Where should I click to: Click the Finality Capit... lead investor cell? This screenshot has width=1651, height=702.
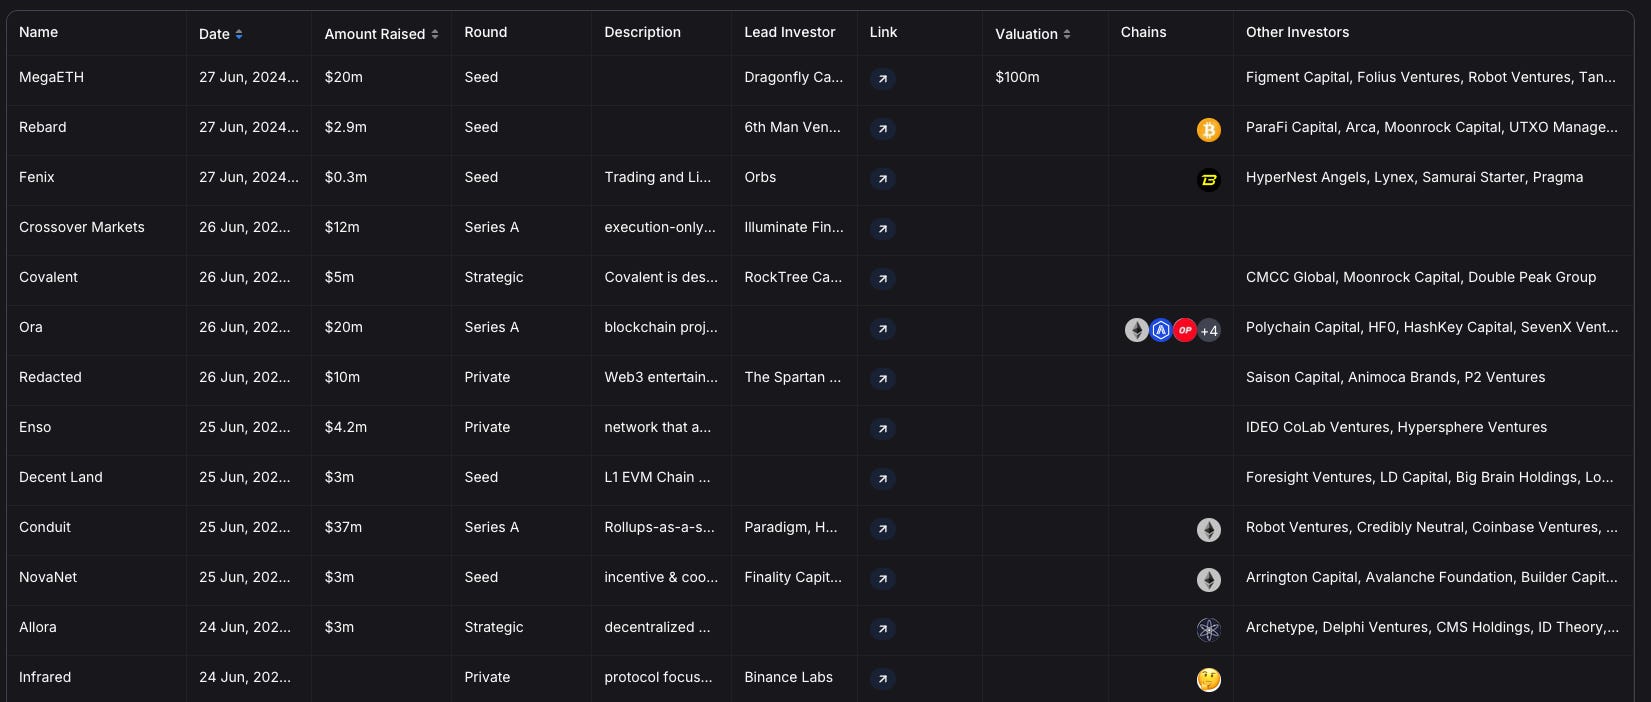[x=793, y=577]
